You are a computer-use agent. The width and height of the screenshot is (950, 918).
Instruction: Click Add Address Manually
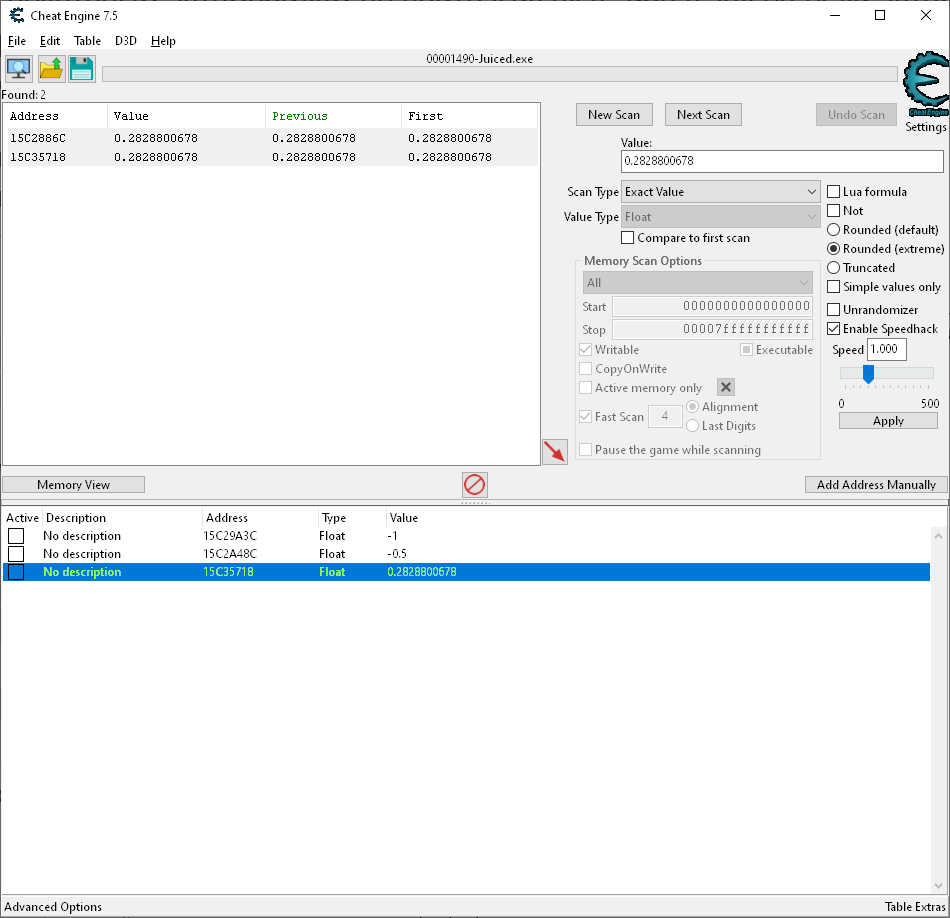coord(876,485)
